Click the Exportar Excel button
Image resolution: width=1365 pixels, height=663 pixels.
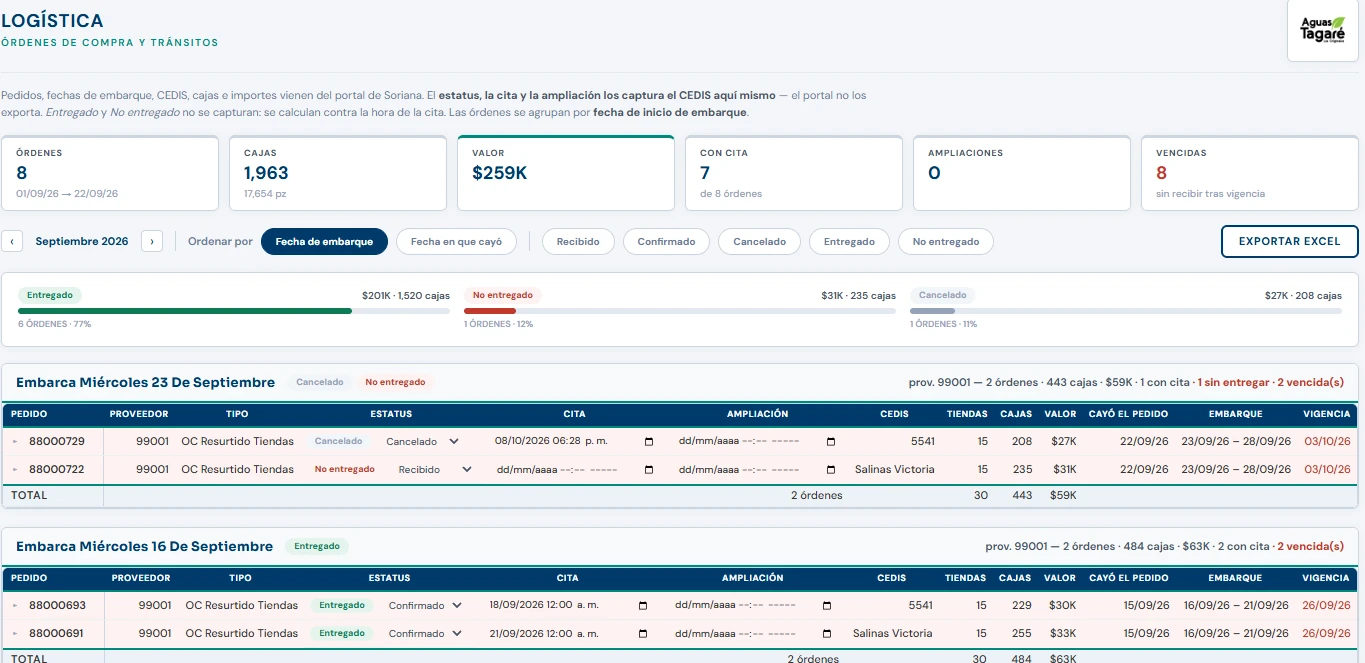pos(1289,241)
